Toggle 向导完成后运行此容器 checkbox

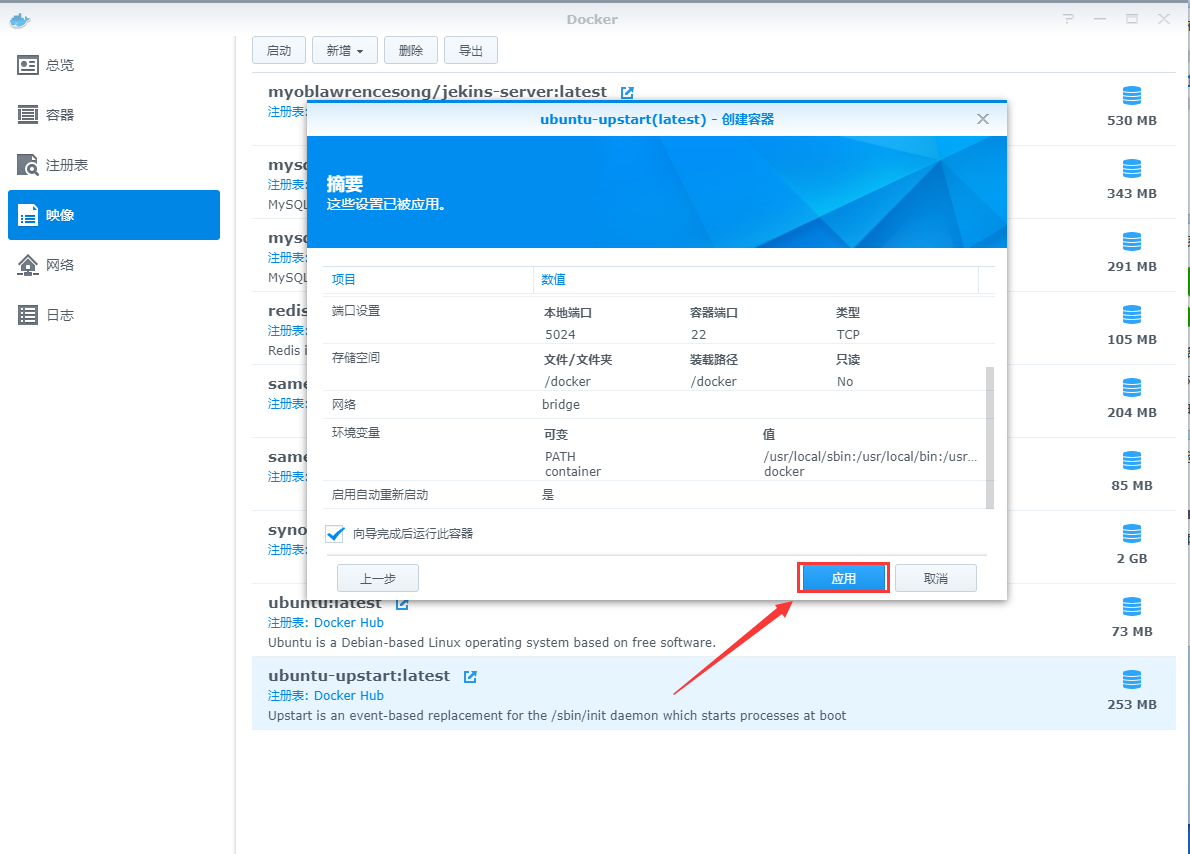(335, 534)
